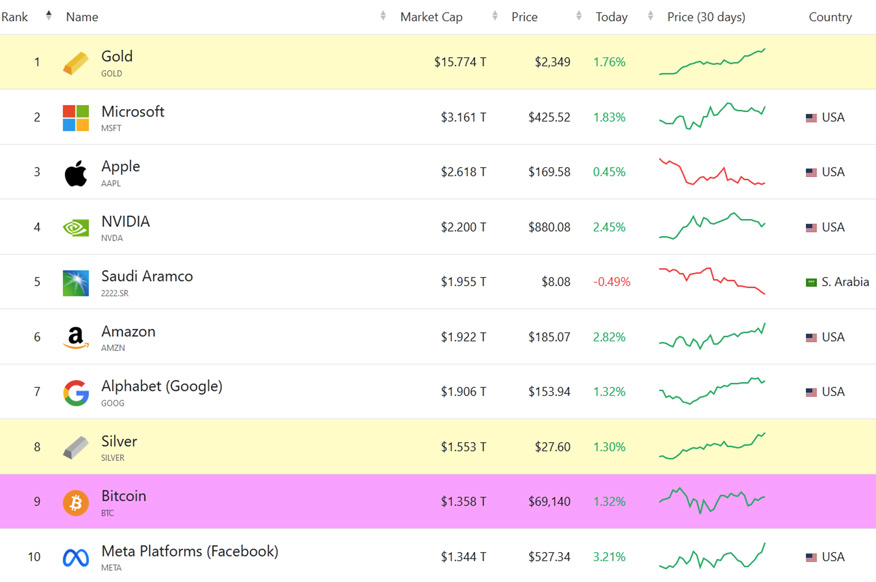Viewport: 876px width, 582px height.
Task: Open the Microsoft company link
Action: pos(132,112)
